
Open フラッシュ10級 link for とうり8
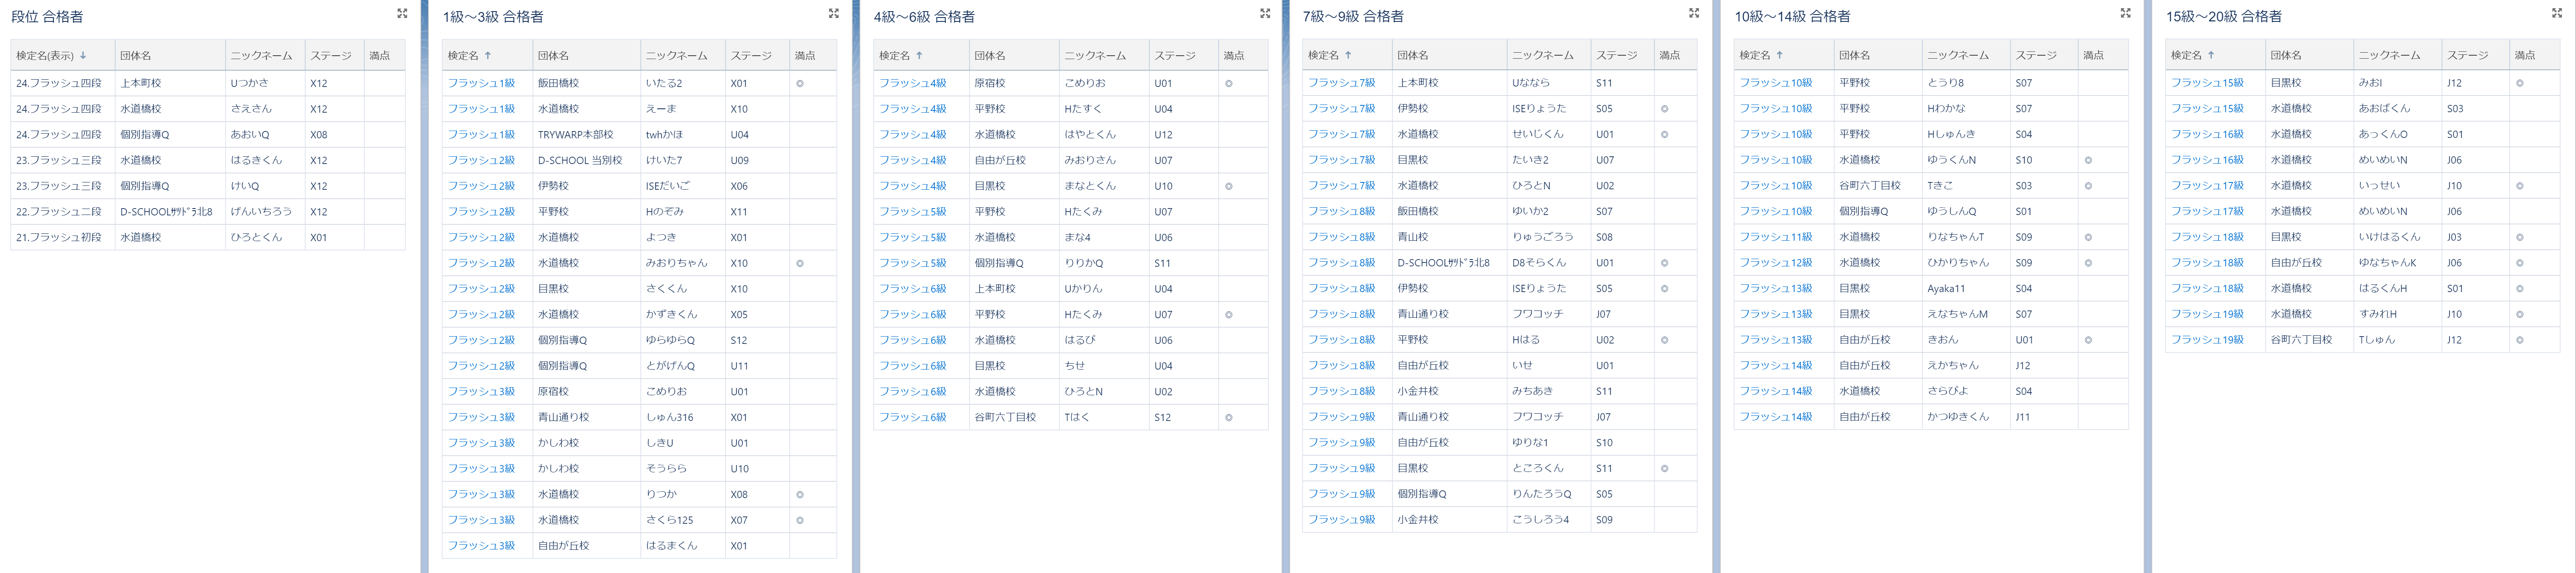[x=1776, y=83]
